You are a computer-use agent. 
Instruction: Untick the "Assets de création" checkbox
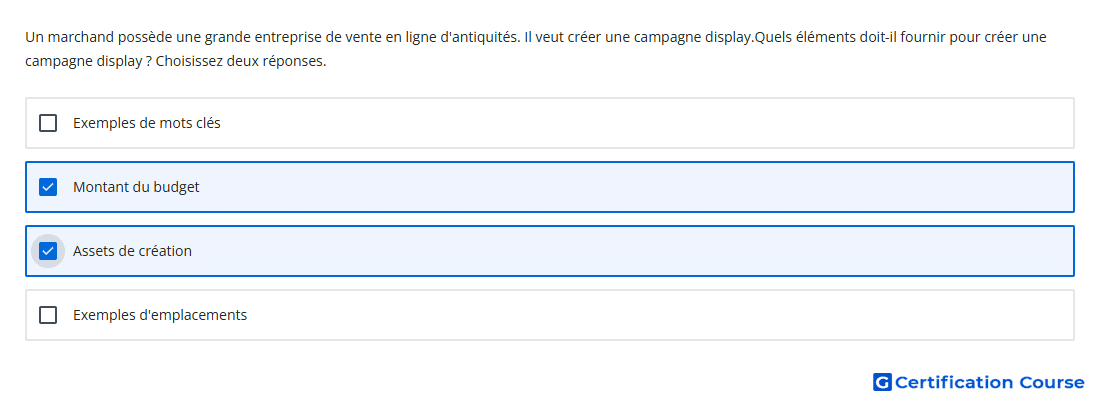tap(48, 251)
